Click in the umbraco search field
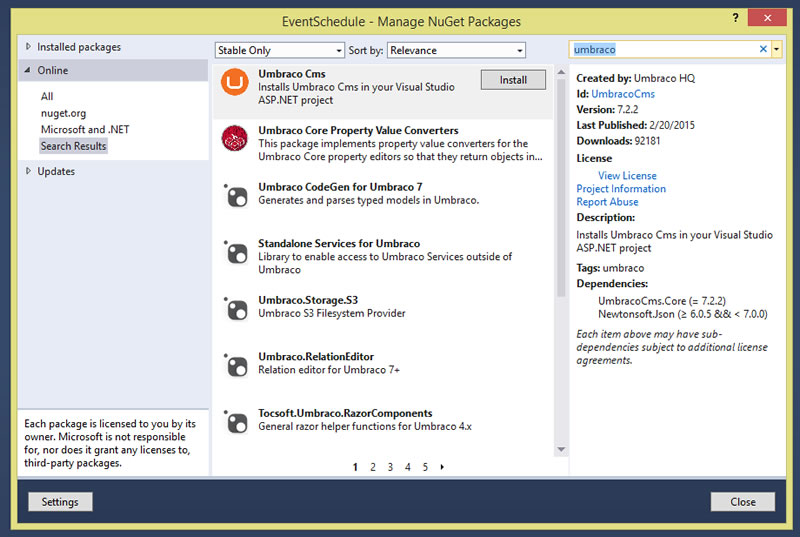 click(663, 49)
